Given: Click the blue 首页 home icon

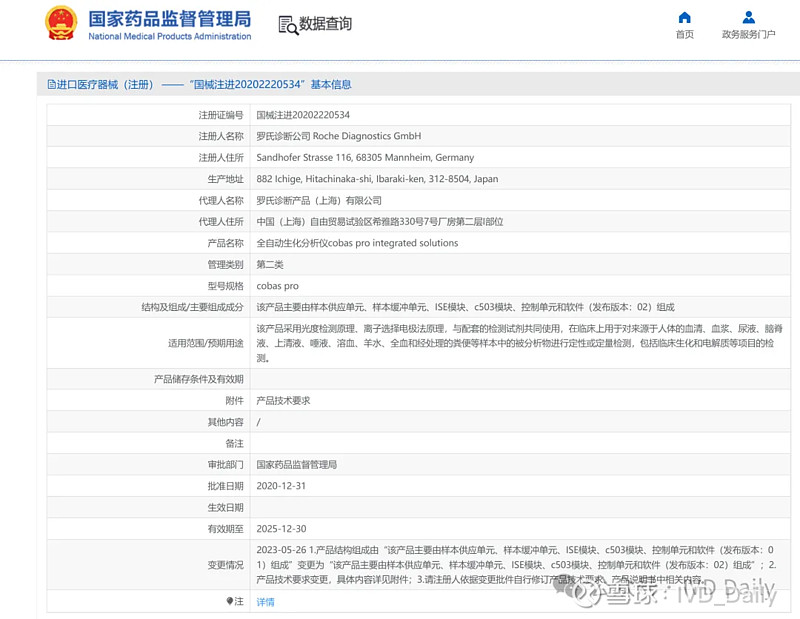Looking at the screenshot, I should pos(684,17).
